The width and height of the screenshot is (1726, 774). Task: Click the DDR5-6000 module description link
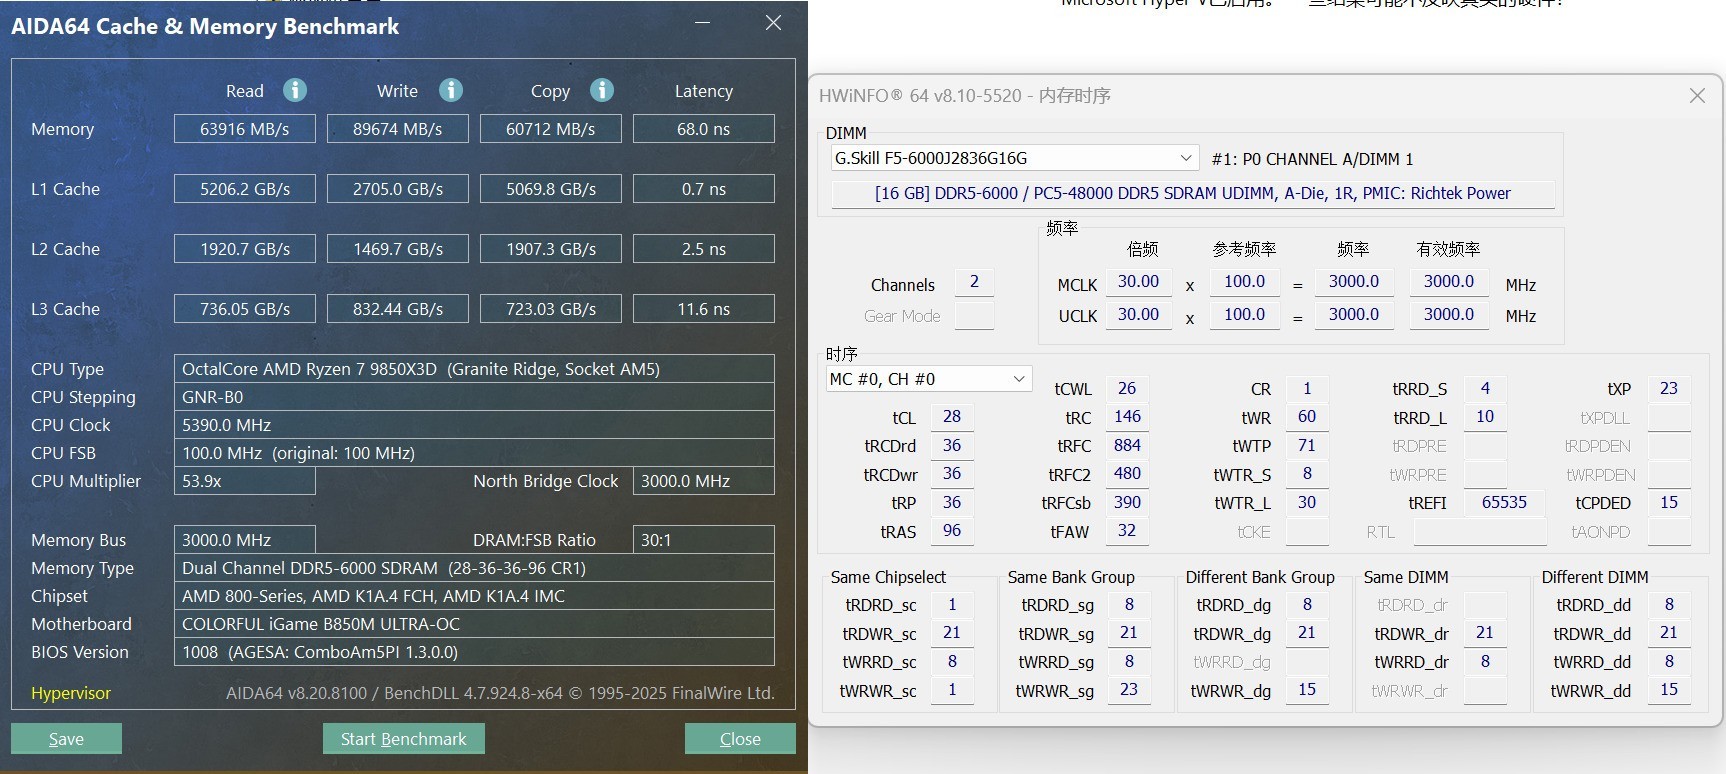click(1192, 193)
